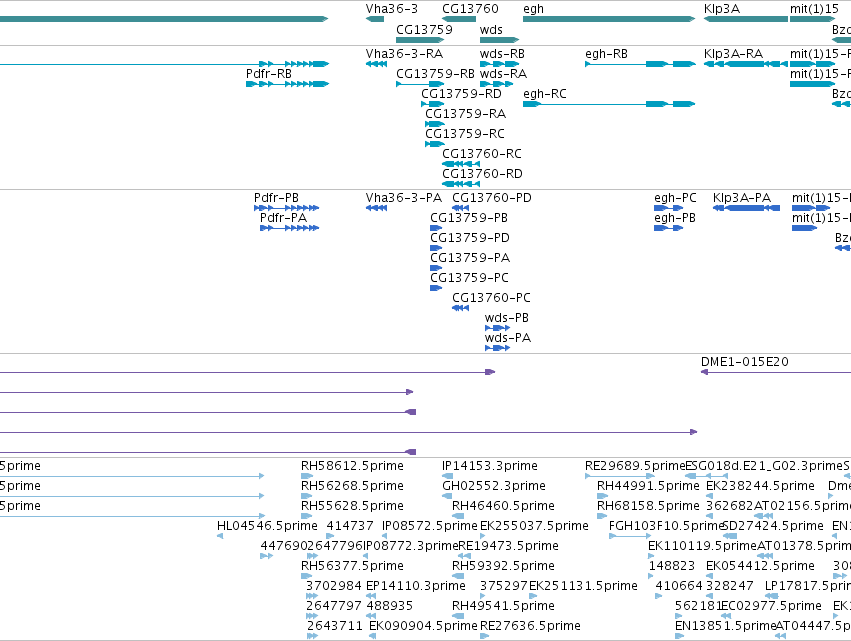The image size is (851, 641).
Task: Select the CG13760-PC protein feature
Action: [460, 308]
